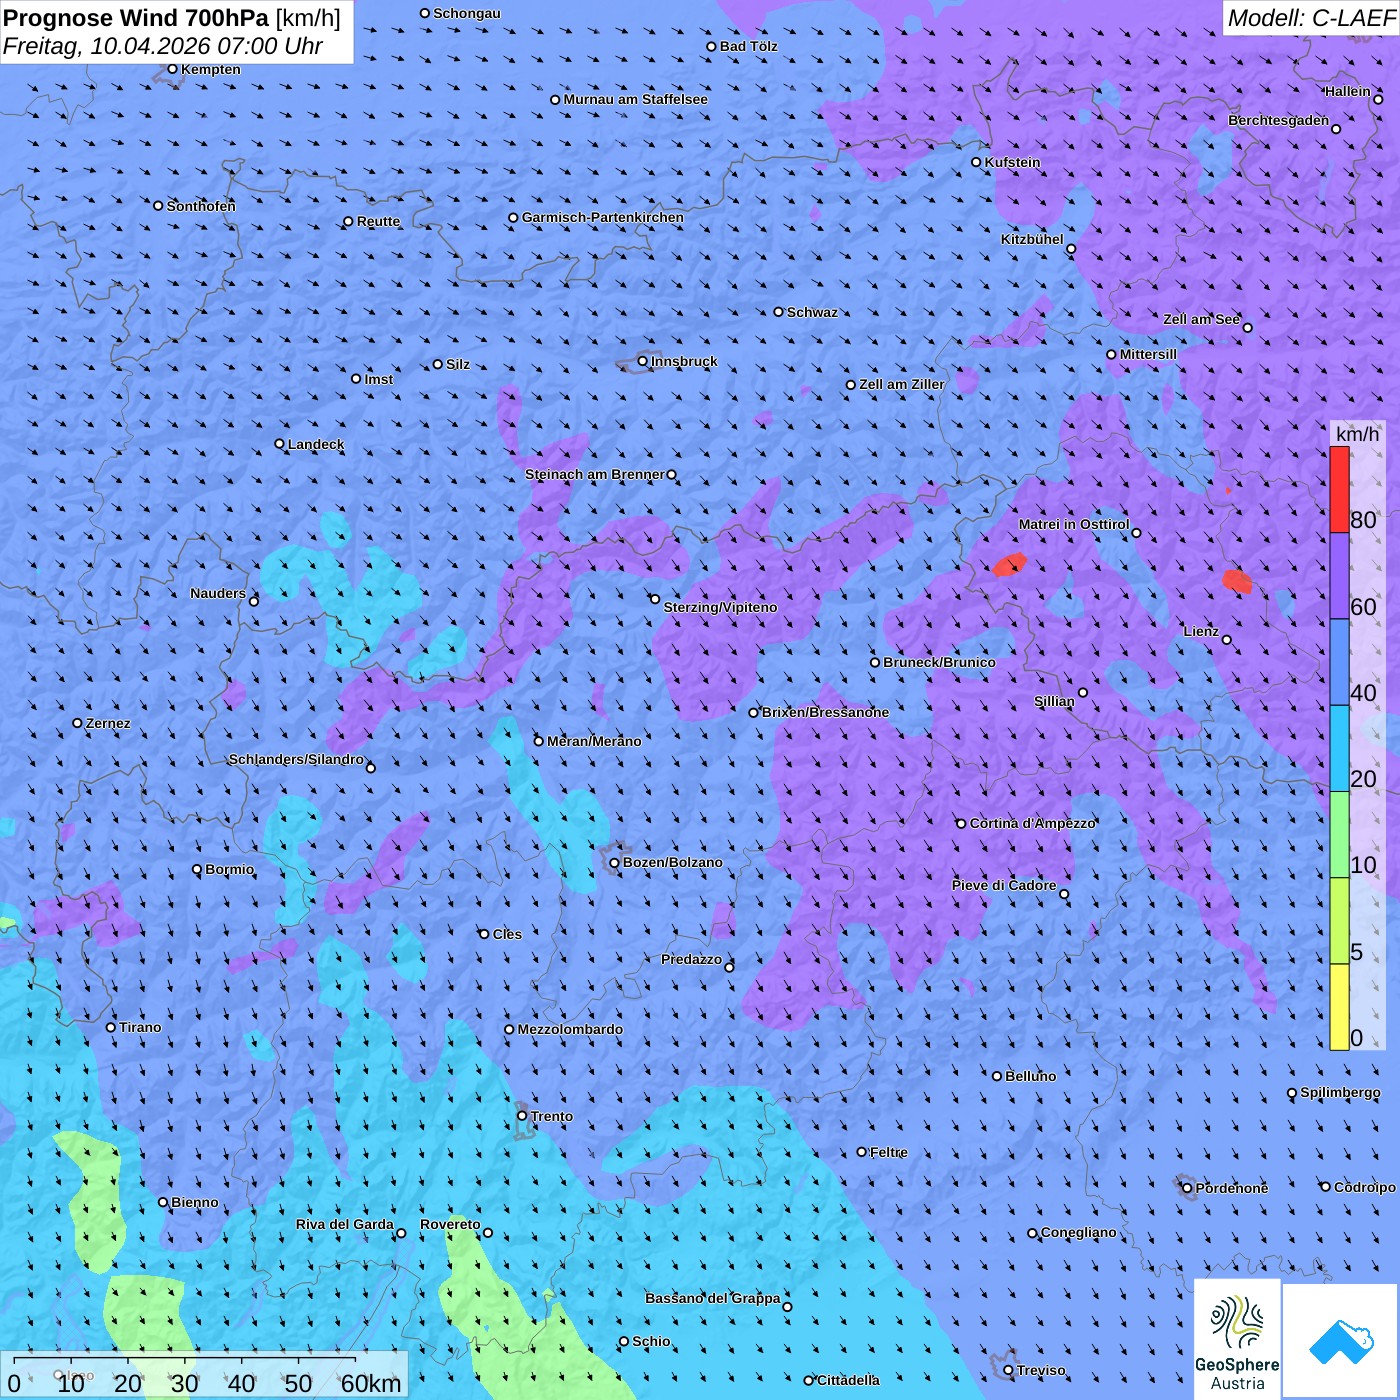Viewport: 1400px width, 1400px height.
Task: Click the 'Reutte' label
Action: tap(378, 221)
